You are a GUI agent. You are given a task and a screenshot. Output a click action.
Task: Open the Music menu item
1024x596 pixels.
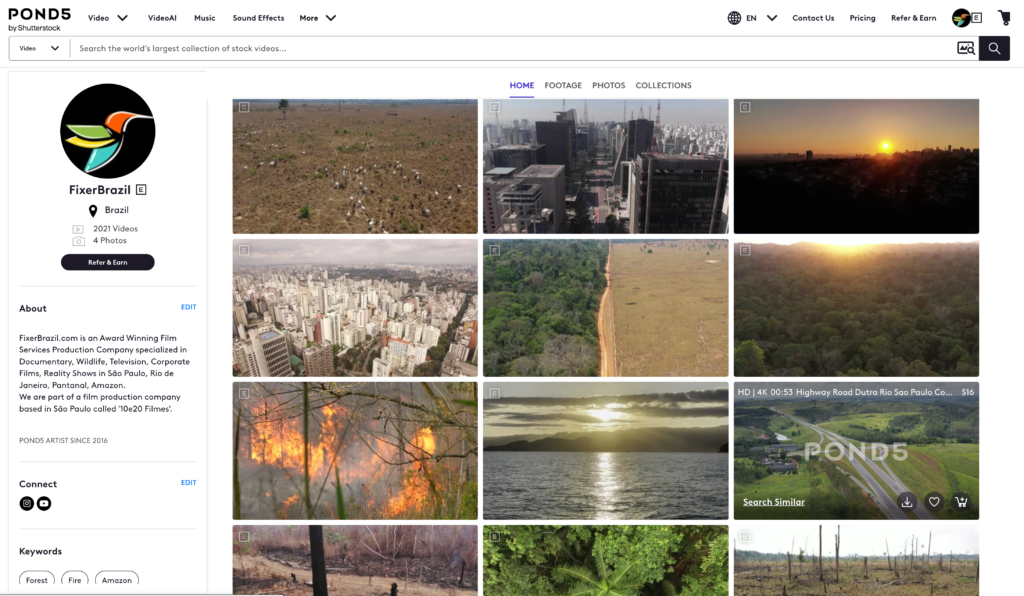click(x=204, y=18)
